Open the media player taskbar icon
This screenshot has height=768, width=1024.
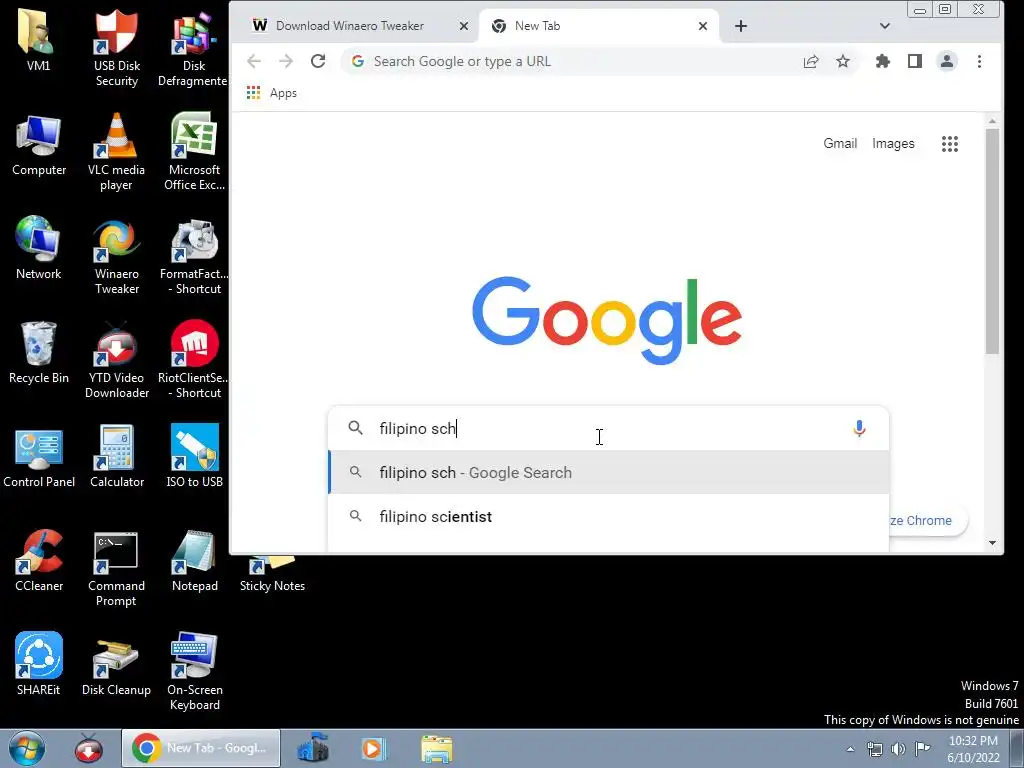click(373, 749)
